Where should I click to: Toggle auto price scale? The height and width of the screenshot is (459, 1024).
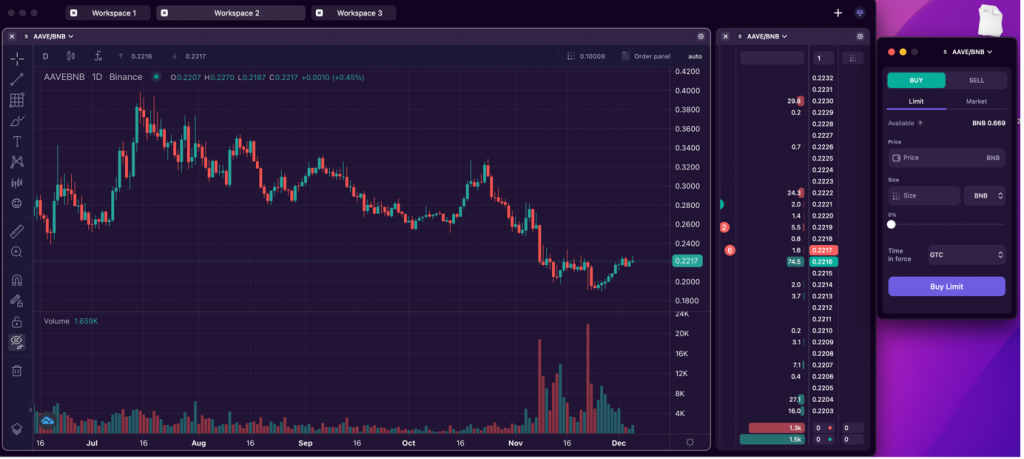click(696, 56)
